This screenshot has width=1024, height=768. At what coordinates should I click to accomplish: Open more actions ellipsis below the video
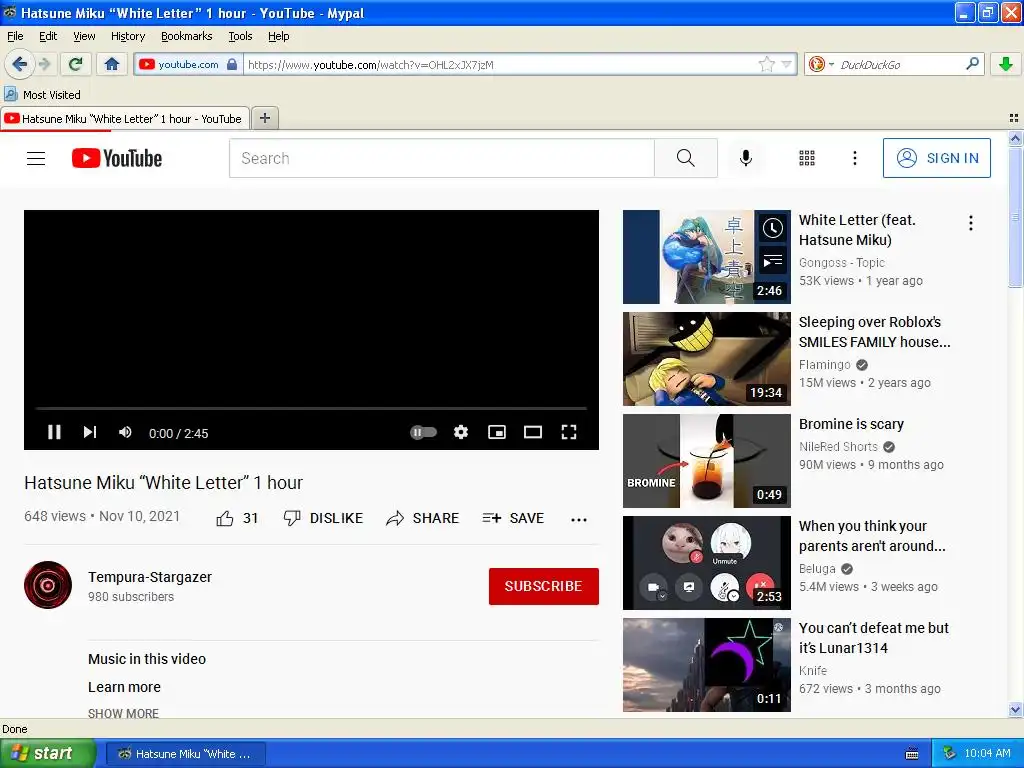tap(579, 520)
